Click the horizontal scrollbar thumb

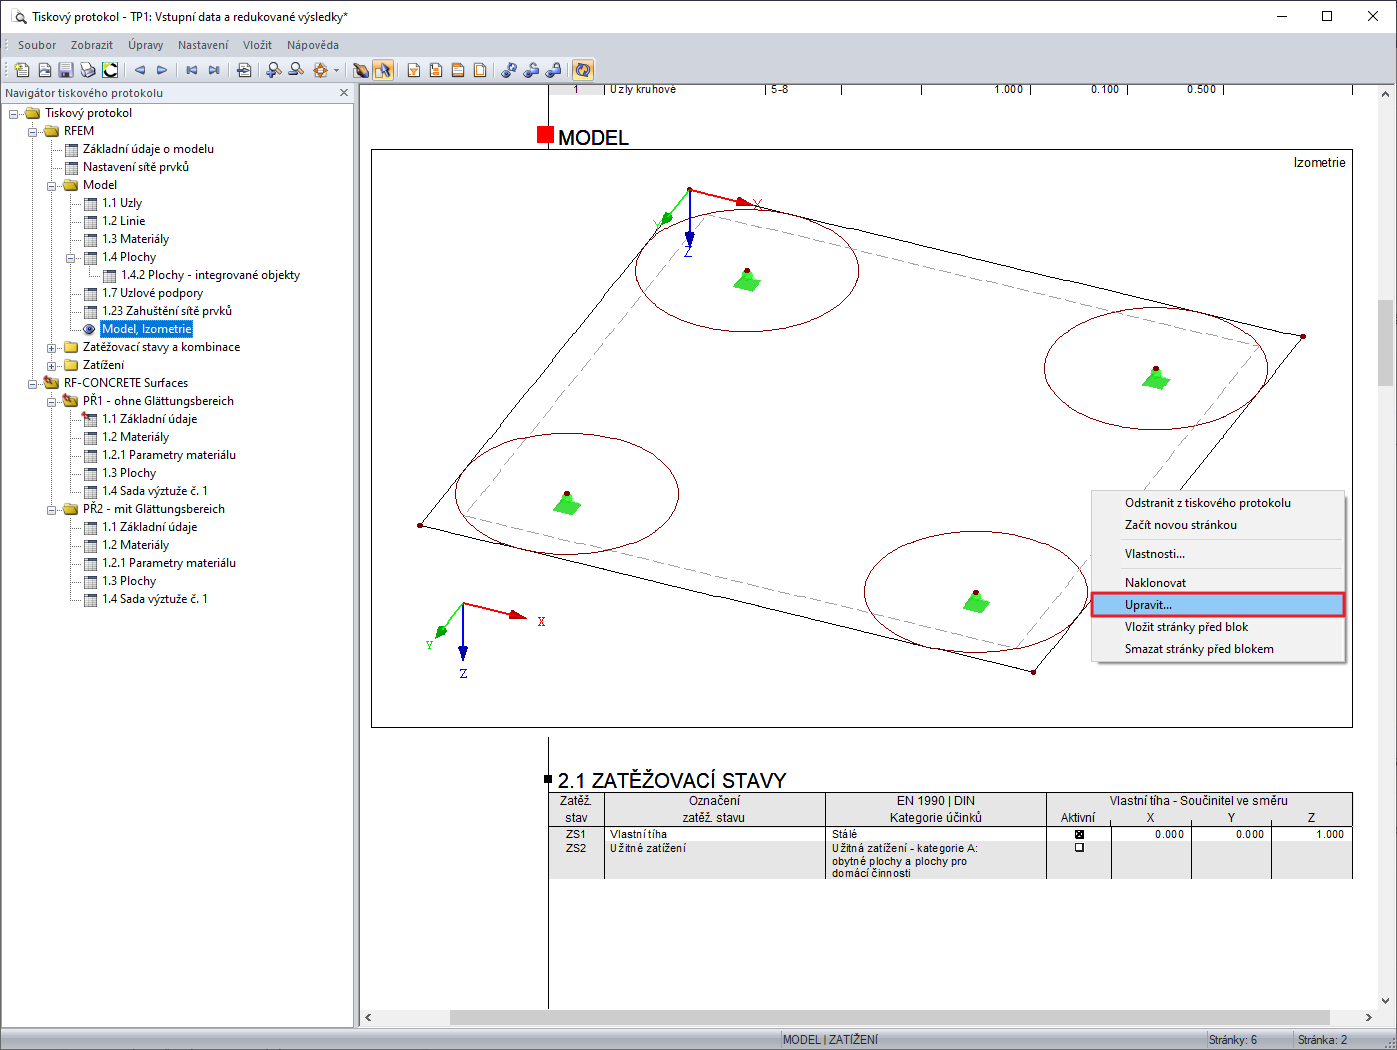[890, 1017]
